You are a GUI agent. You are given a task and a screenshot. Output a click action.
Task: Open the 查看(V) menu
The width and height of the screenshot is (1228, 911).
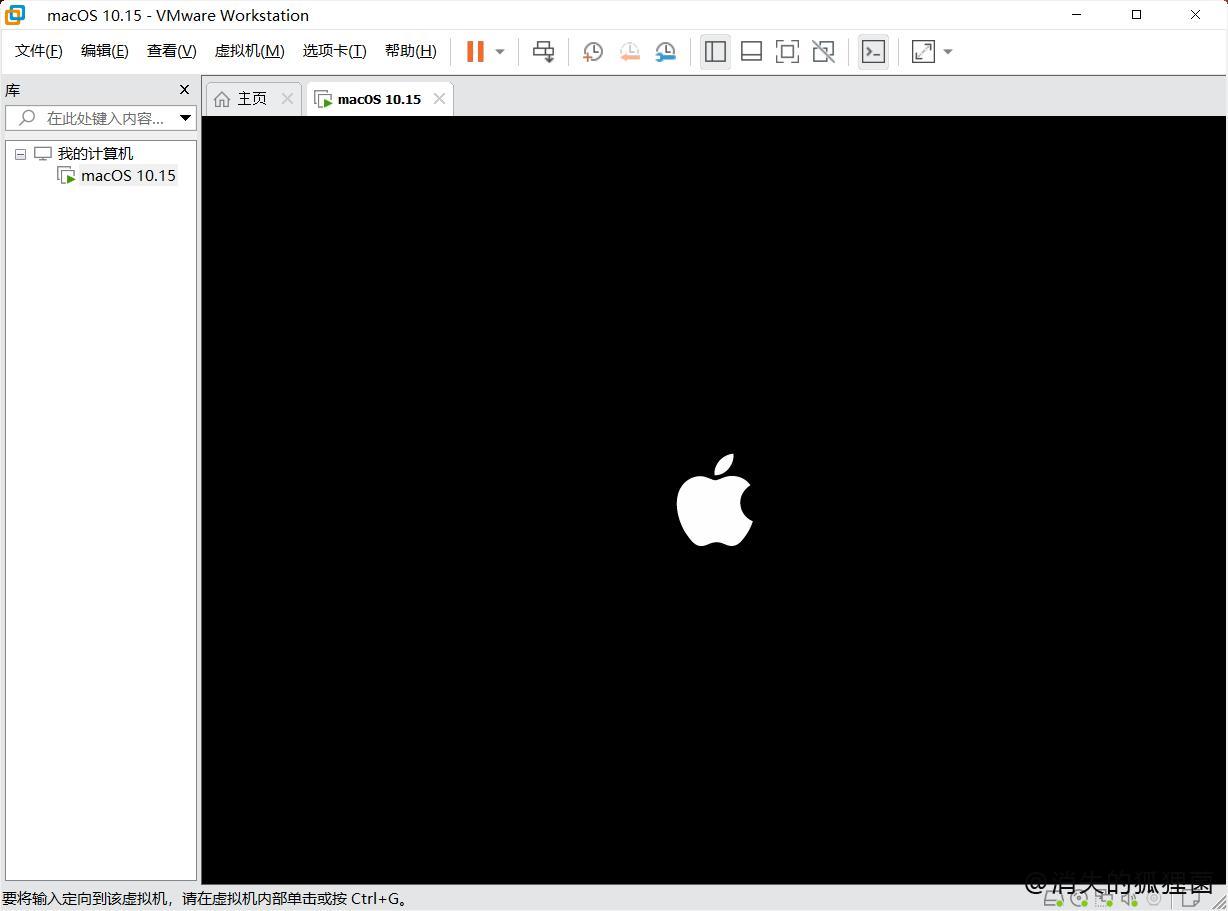tap(171, 51)
